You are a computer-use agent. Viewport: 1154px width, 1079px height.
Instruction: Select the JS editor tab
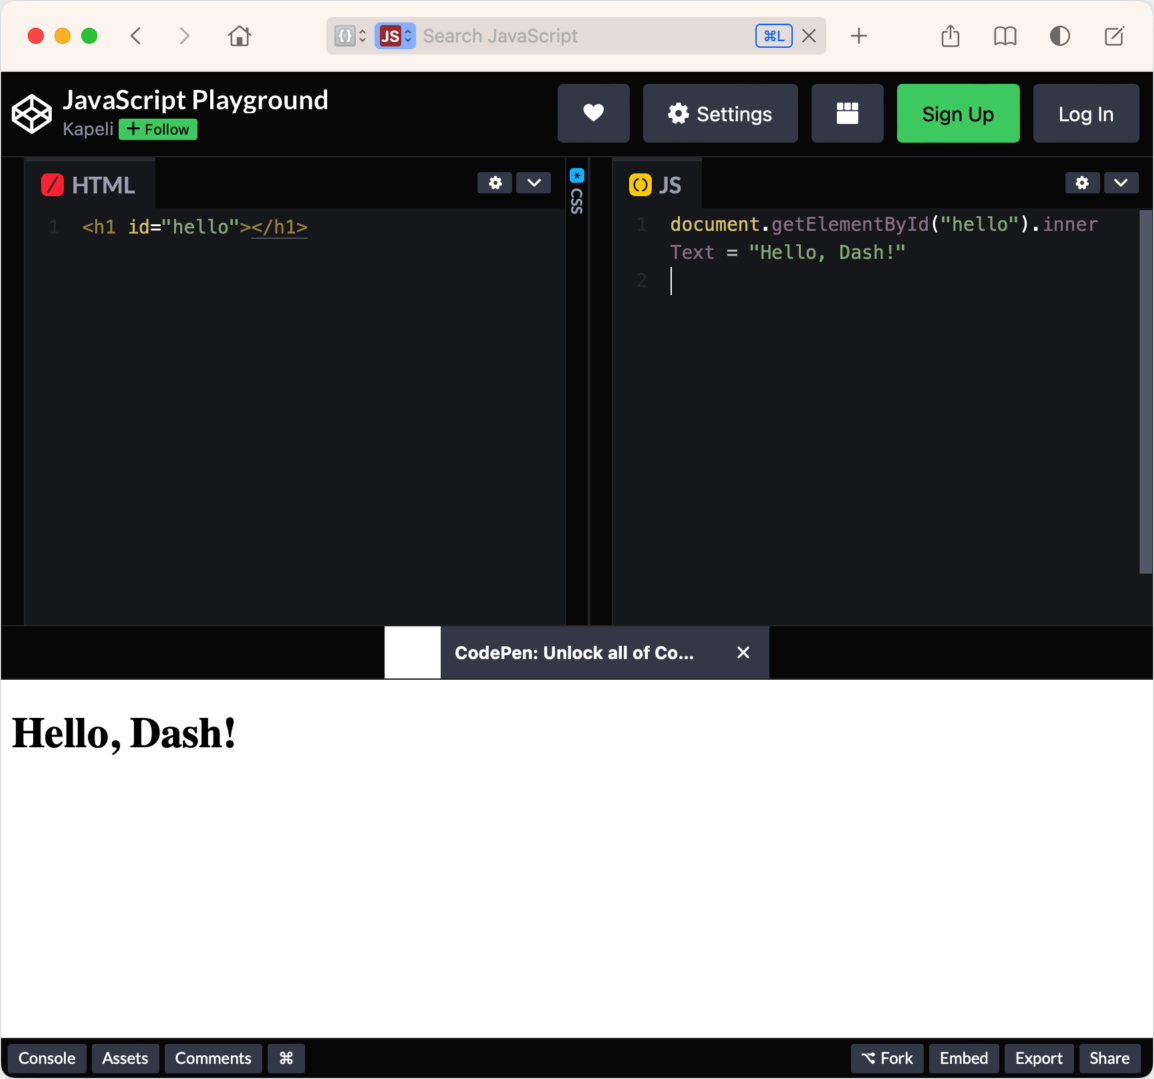pos(656,185)
